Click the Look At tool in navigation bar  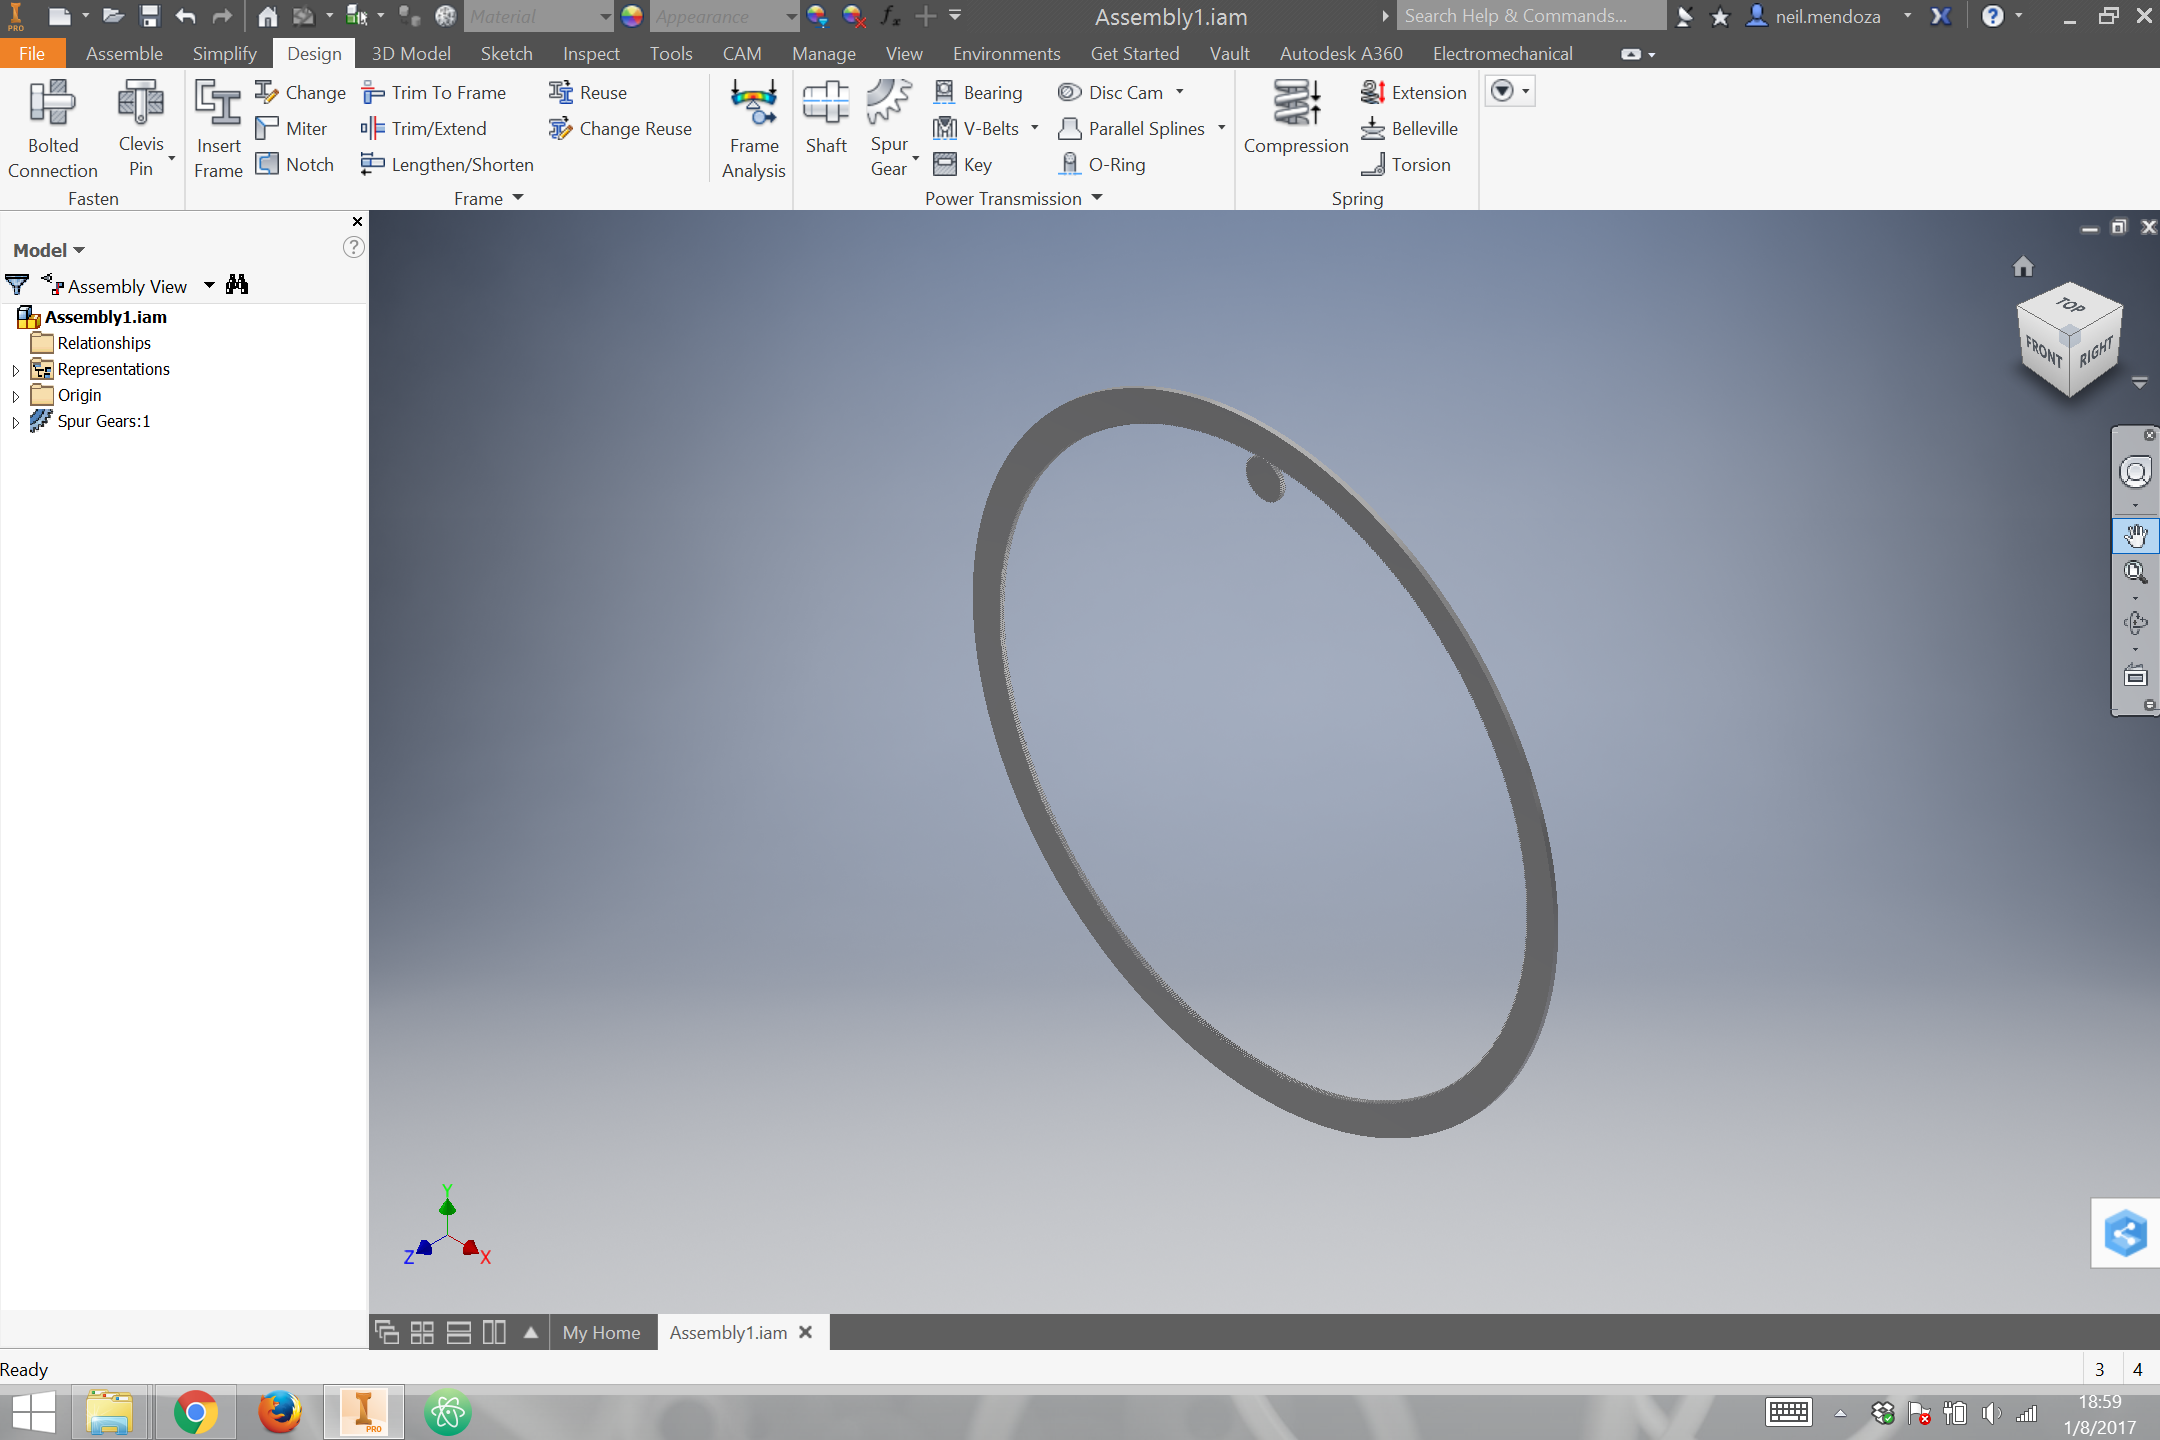tap(2135, 676)
